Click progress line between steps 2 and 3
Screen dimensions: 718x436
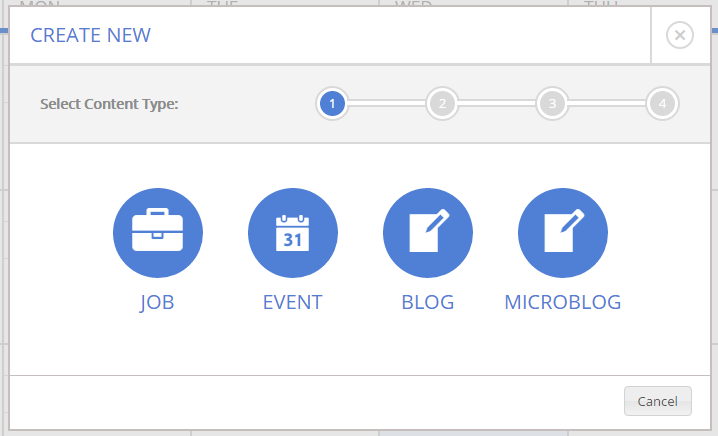(497, 103)
